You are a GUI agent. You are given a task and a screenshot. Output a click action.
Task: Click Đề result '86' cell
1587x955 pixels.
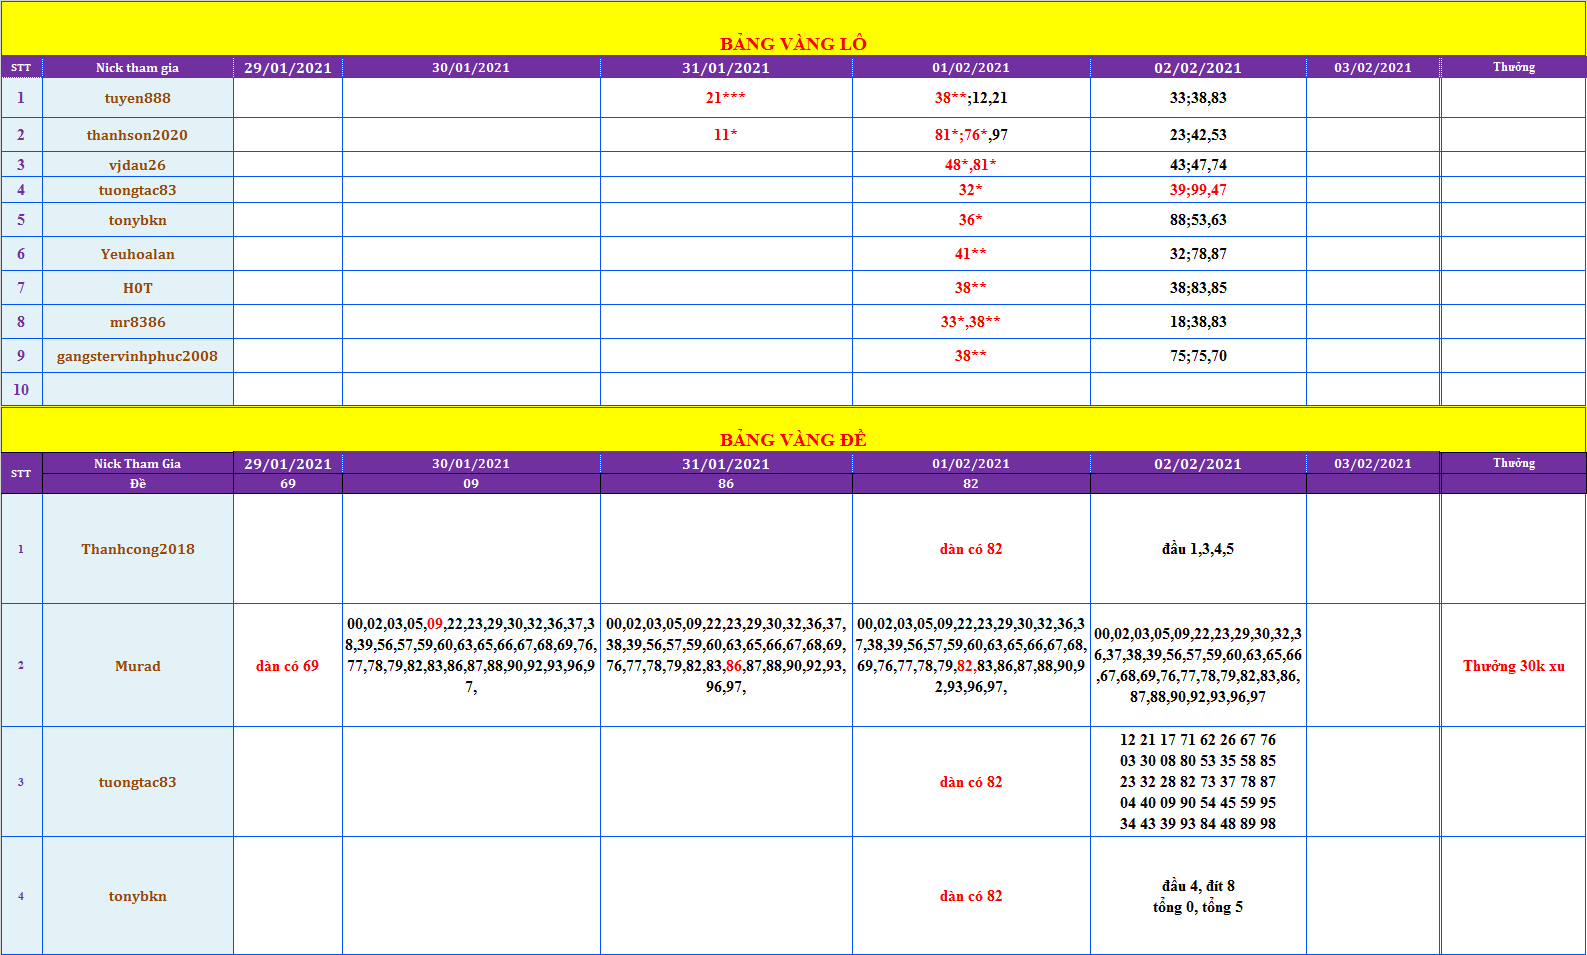click(726, 484)
